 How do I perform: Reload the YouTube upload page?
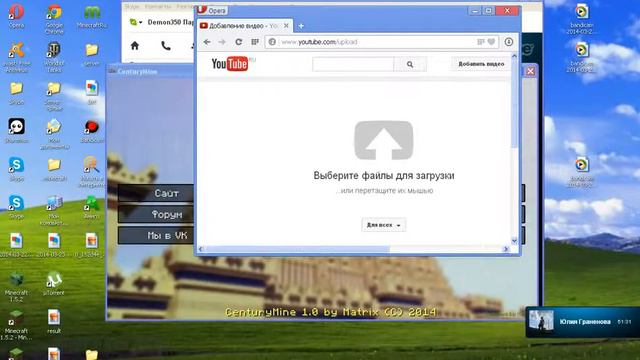coord(238,42)
